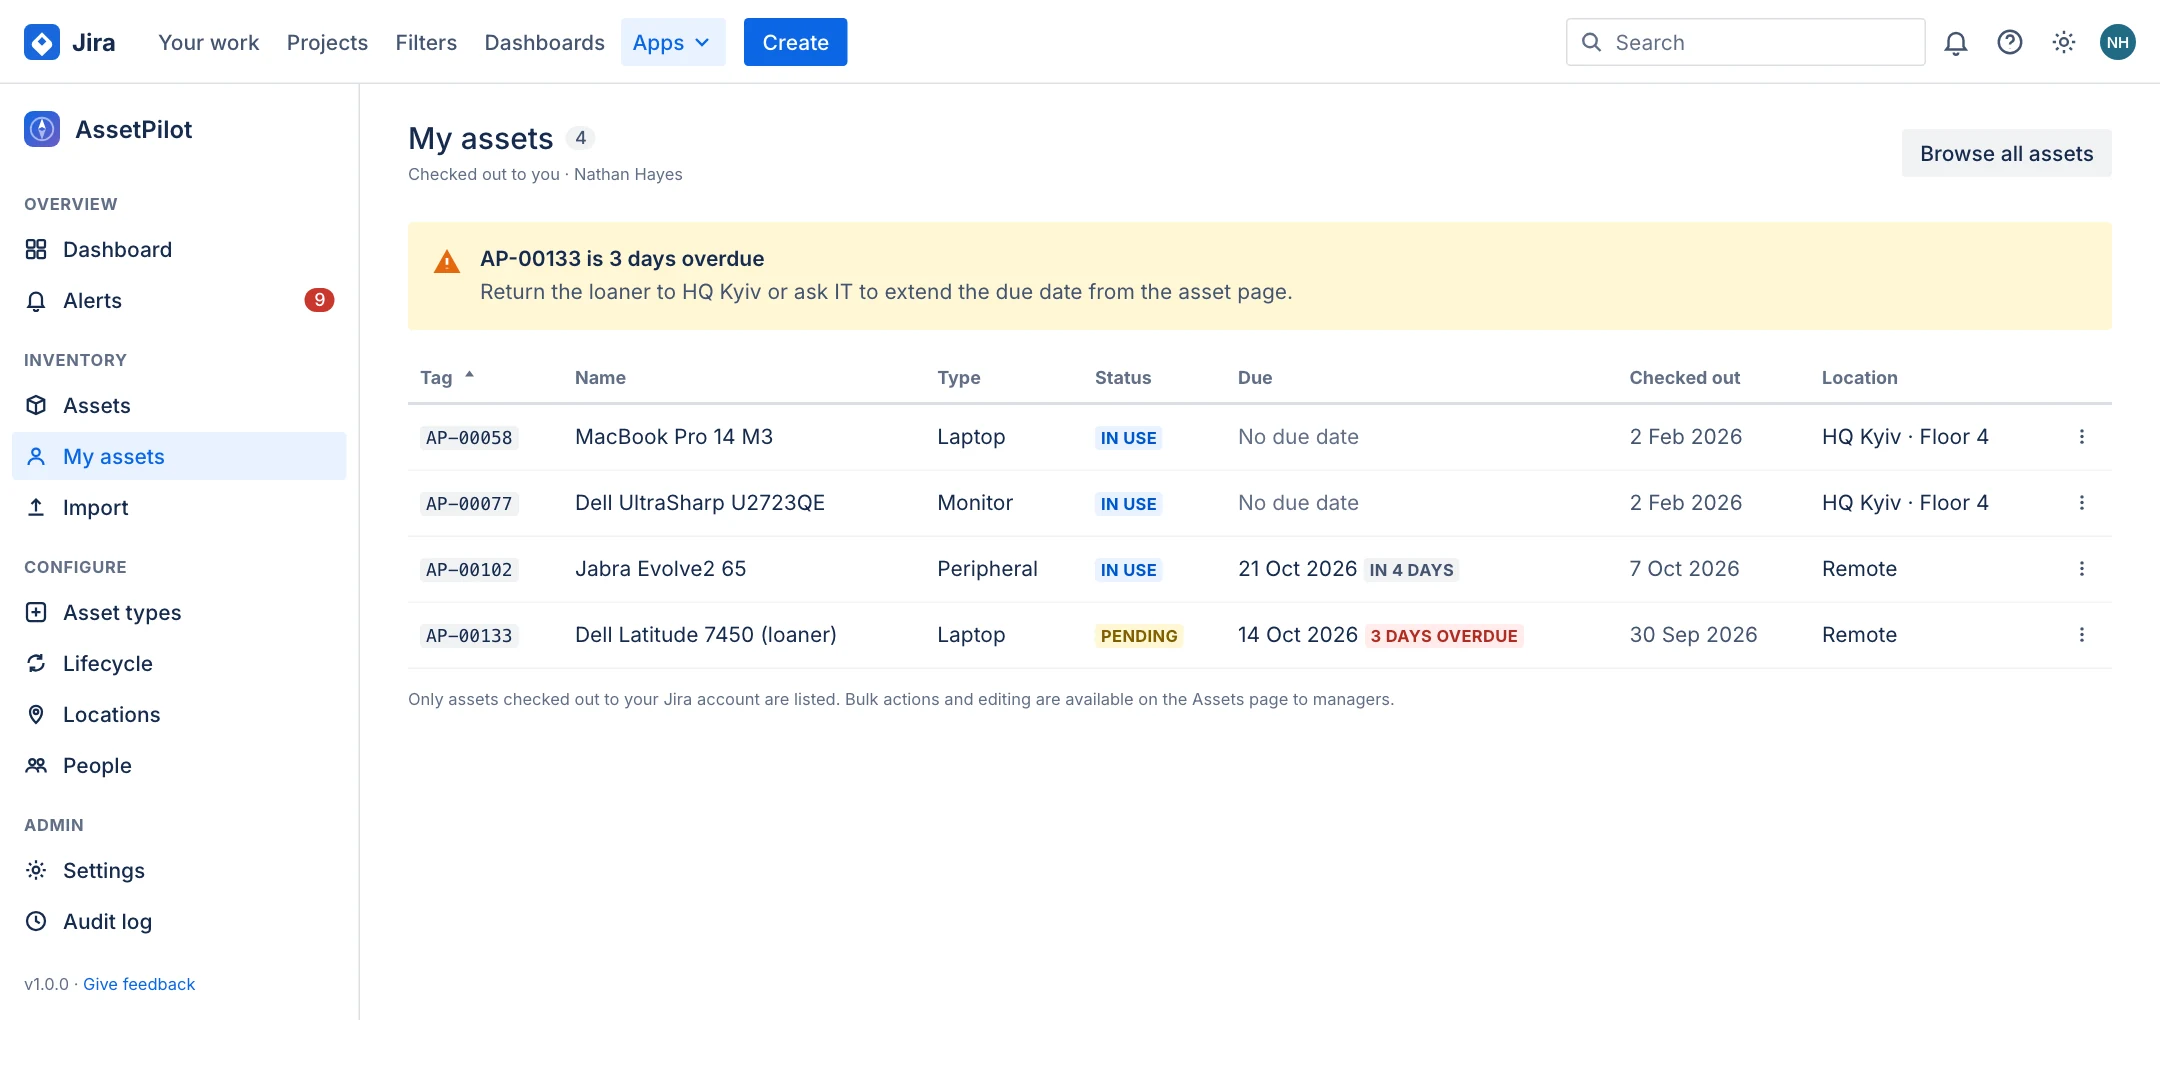This screenshot has width=2160, height=1080.
Task: Click the Settings gear icon in sidebar
Action: coord(36,870)
